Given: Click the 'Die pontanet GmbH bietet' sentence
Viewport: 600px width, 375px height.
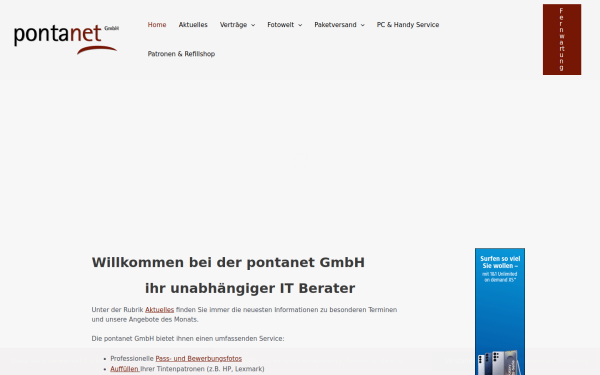Looking at the screenshot, I should pyautogui.click(x=188, y=339).
